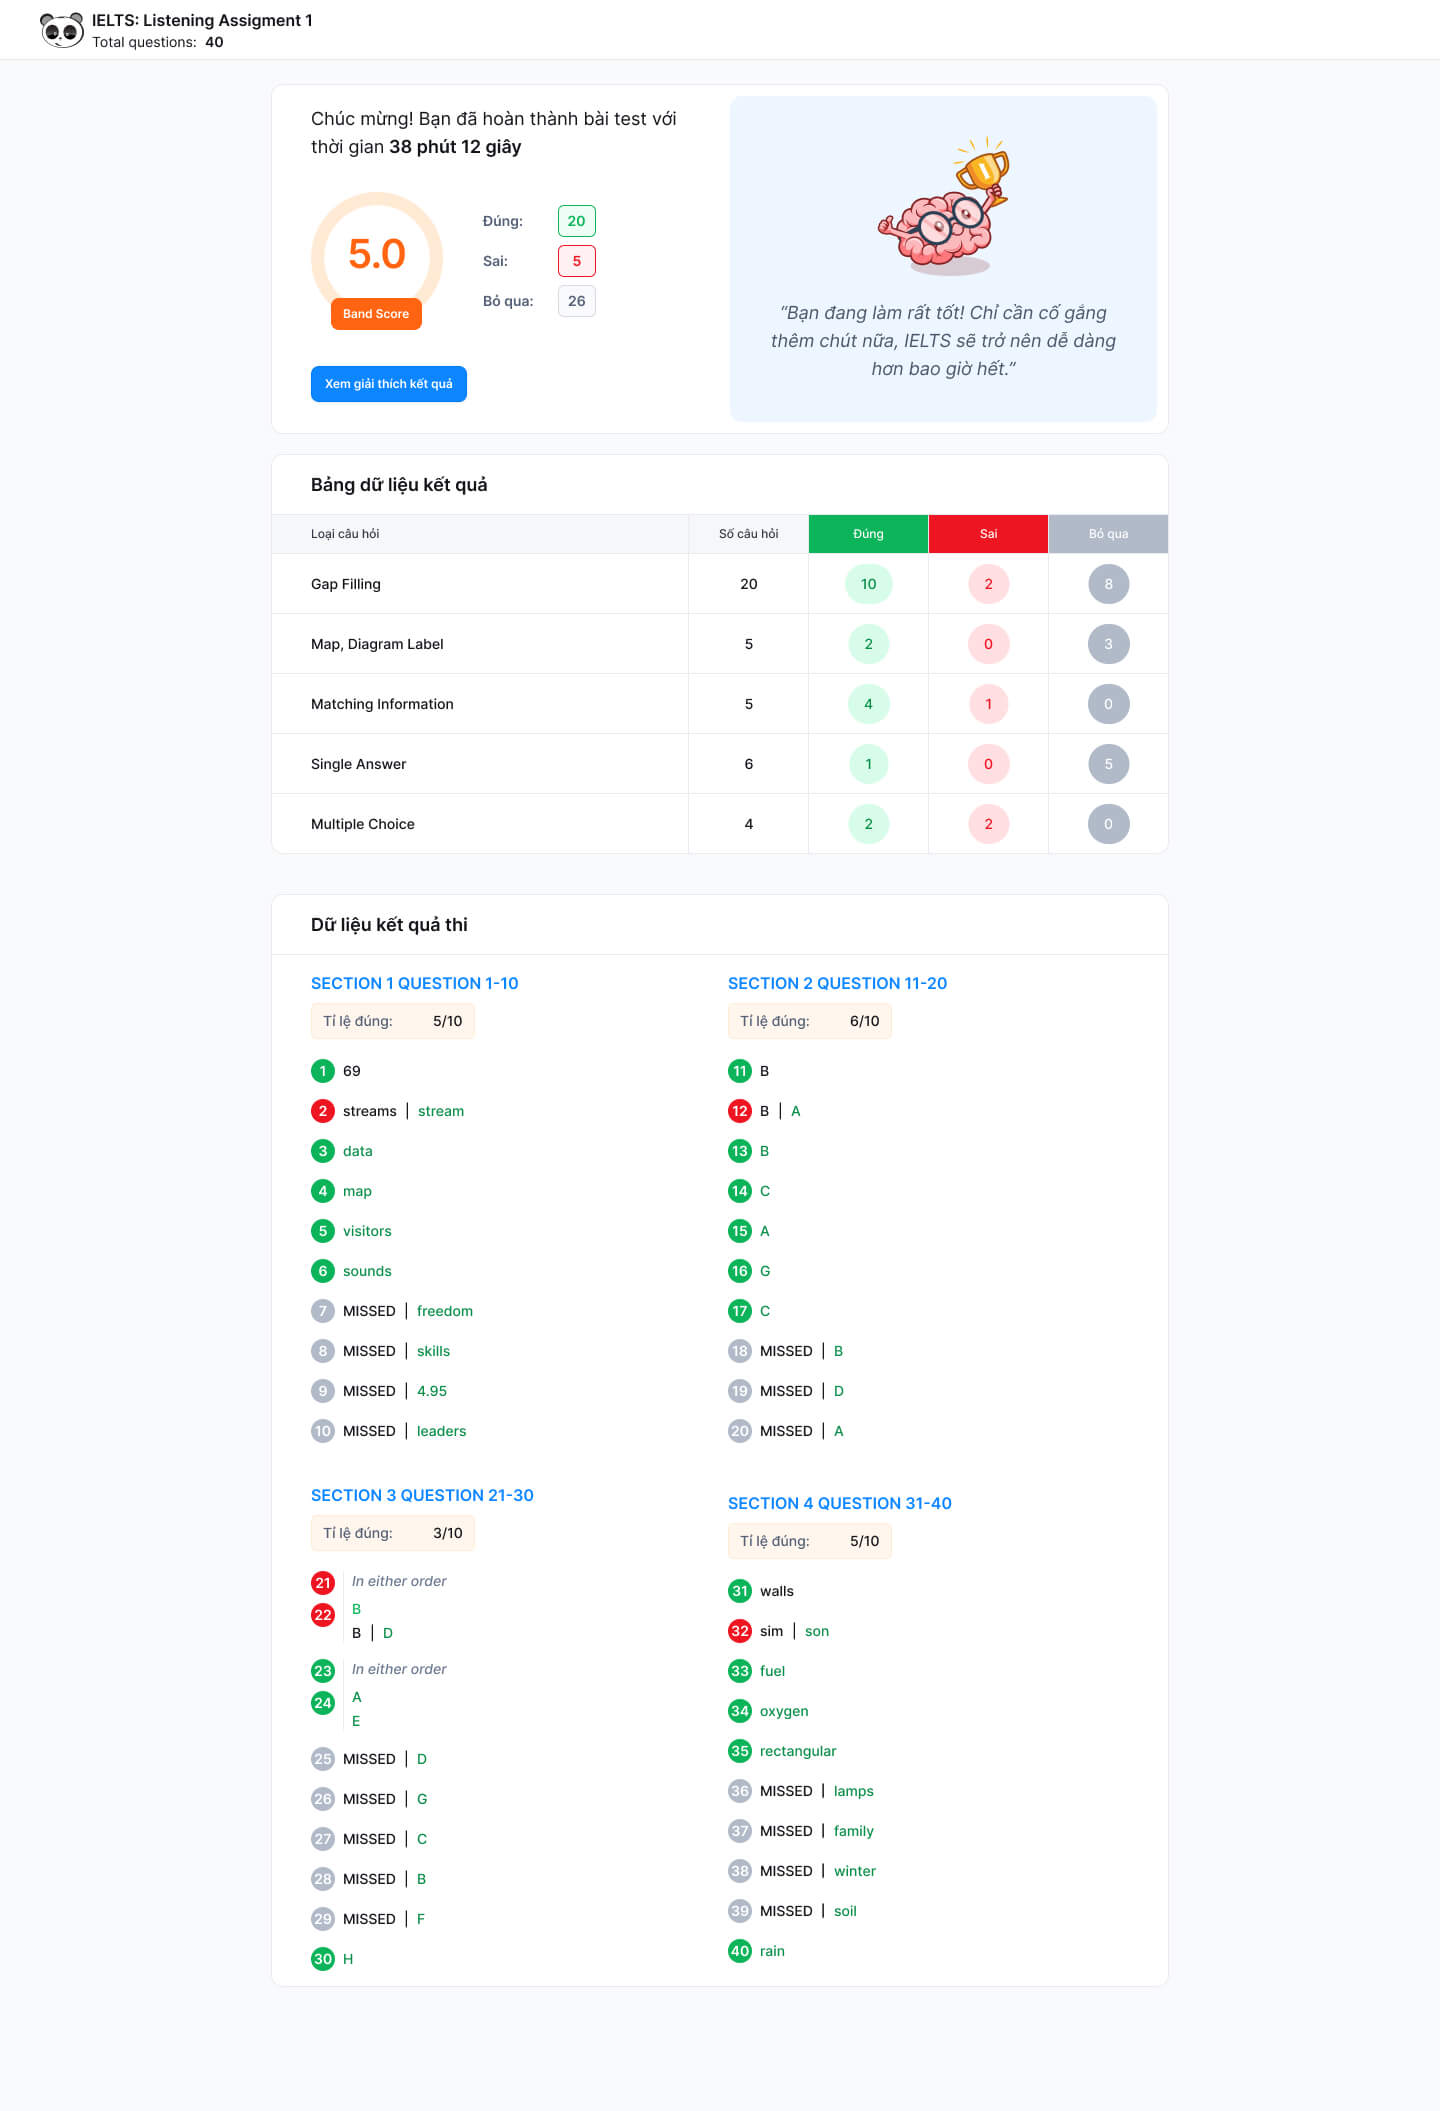
Task: Click the green question 40 badge
Action: coord(739,1951)
